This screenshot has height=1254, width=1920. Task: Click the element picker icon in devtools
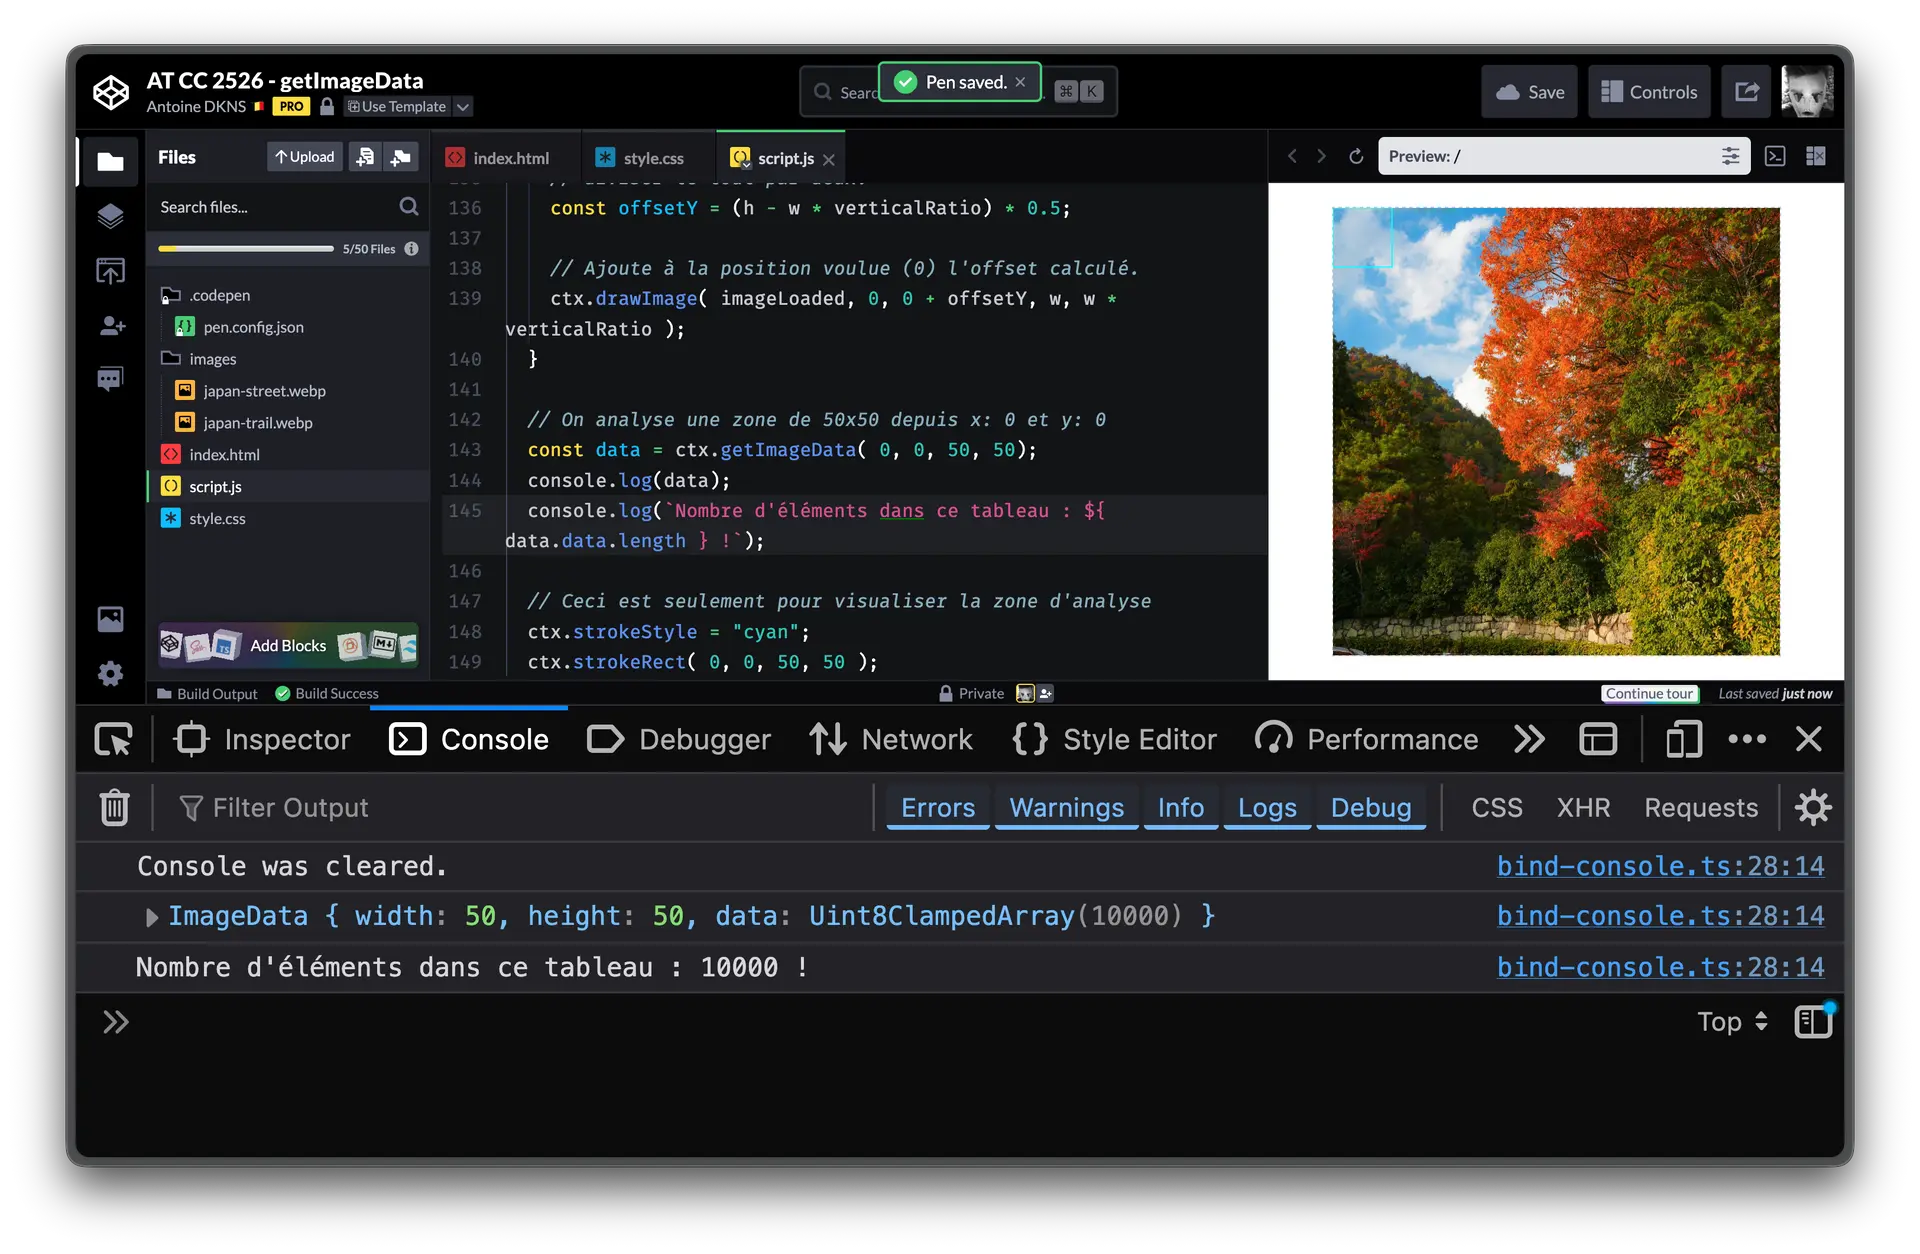pyautogui.click(x=113, y=739)
